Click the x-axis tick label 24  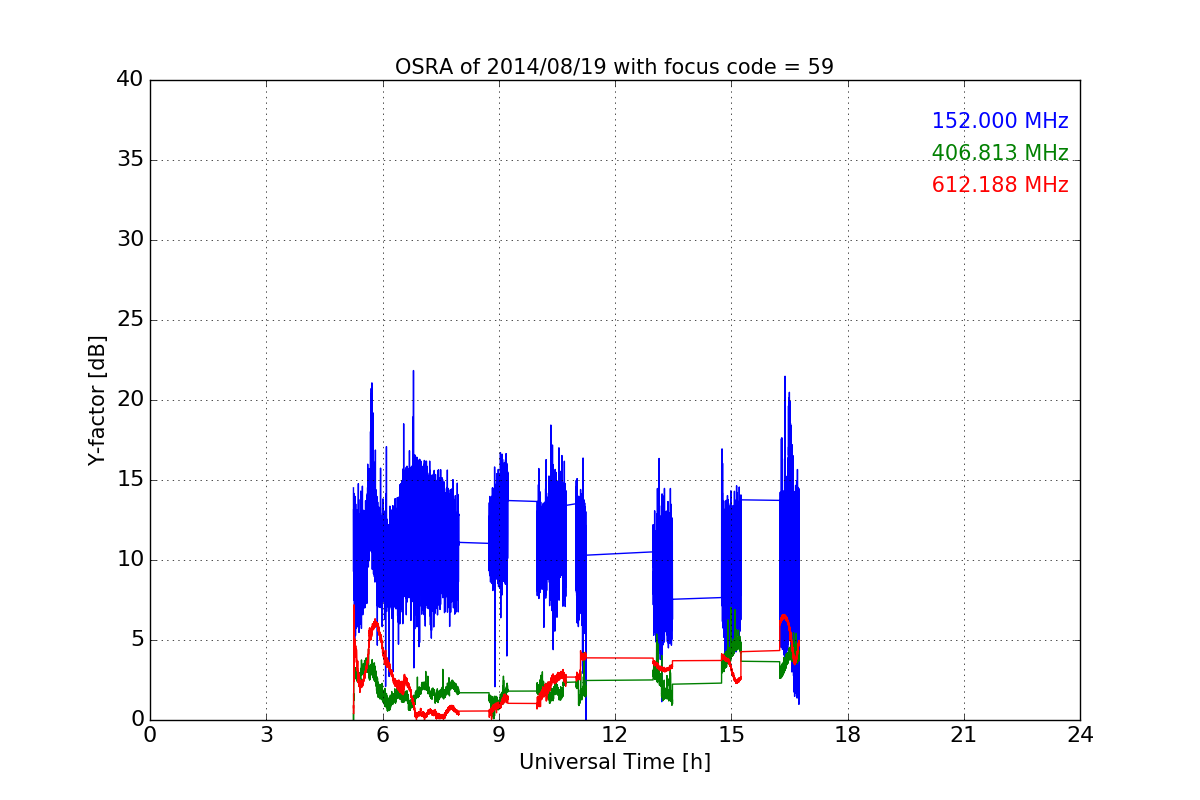pos(1080,735)
